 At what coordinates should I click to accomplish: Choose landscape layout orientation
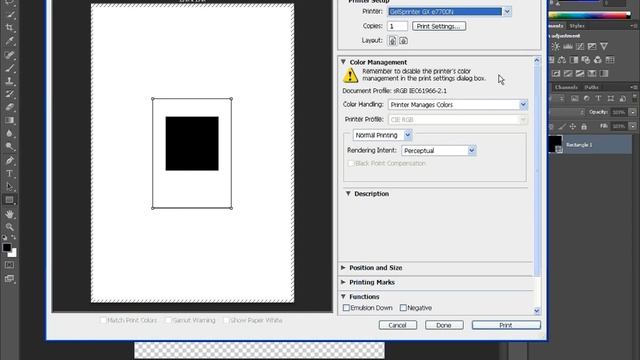pos(403,41)
